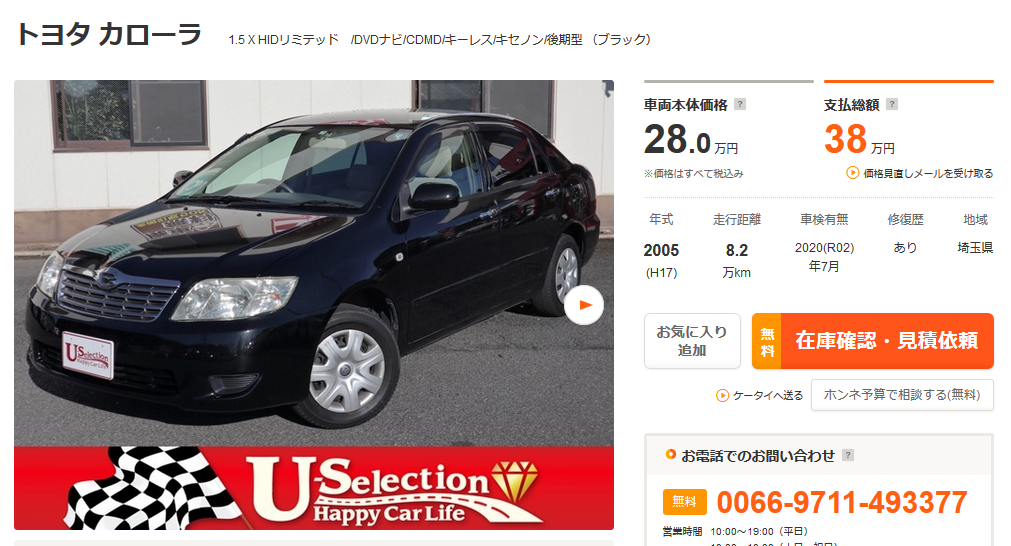1011x546 pixels.
Task: Click the トヨタ カローラ page title
Action: 109,35
